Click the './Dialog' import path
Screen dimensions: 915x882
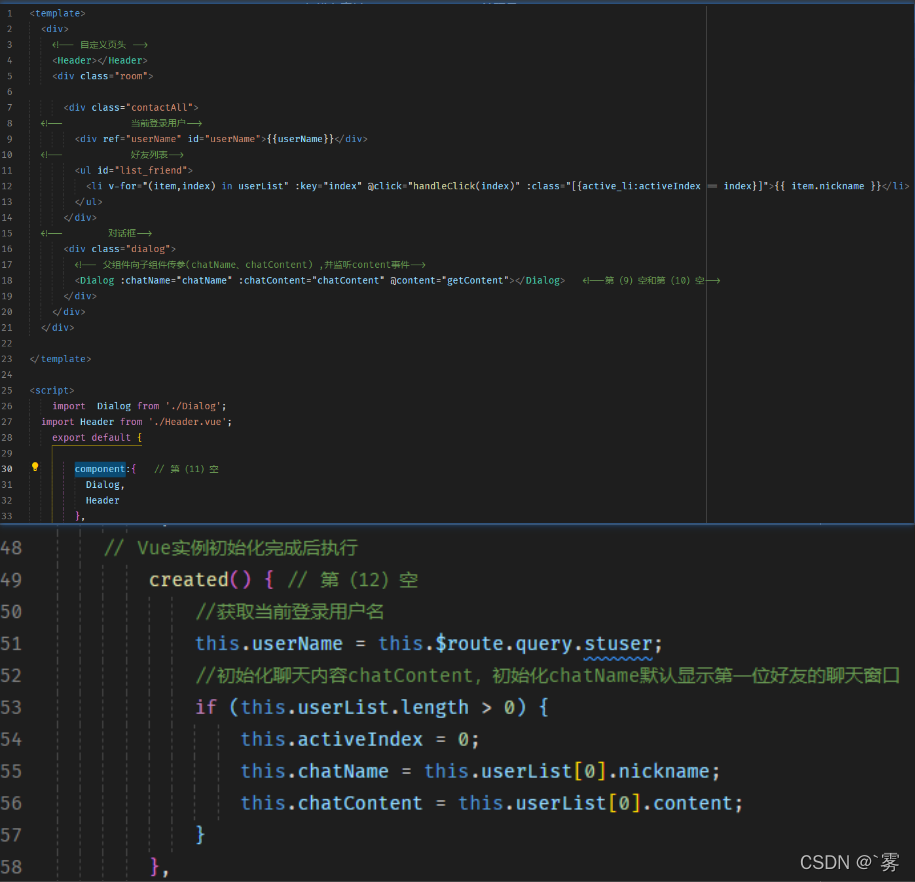(x=193, y=406)
